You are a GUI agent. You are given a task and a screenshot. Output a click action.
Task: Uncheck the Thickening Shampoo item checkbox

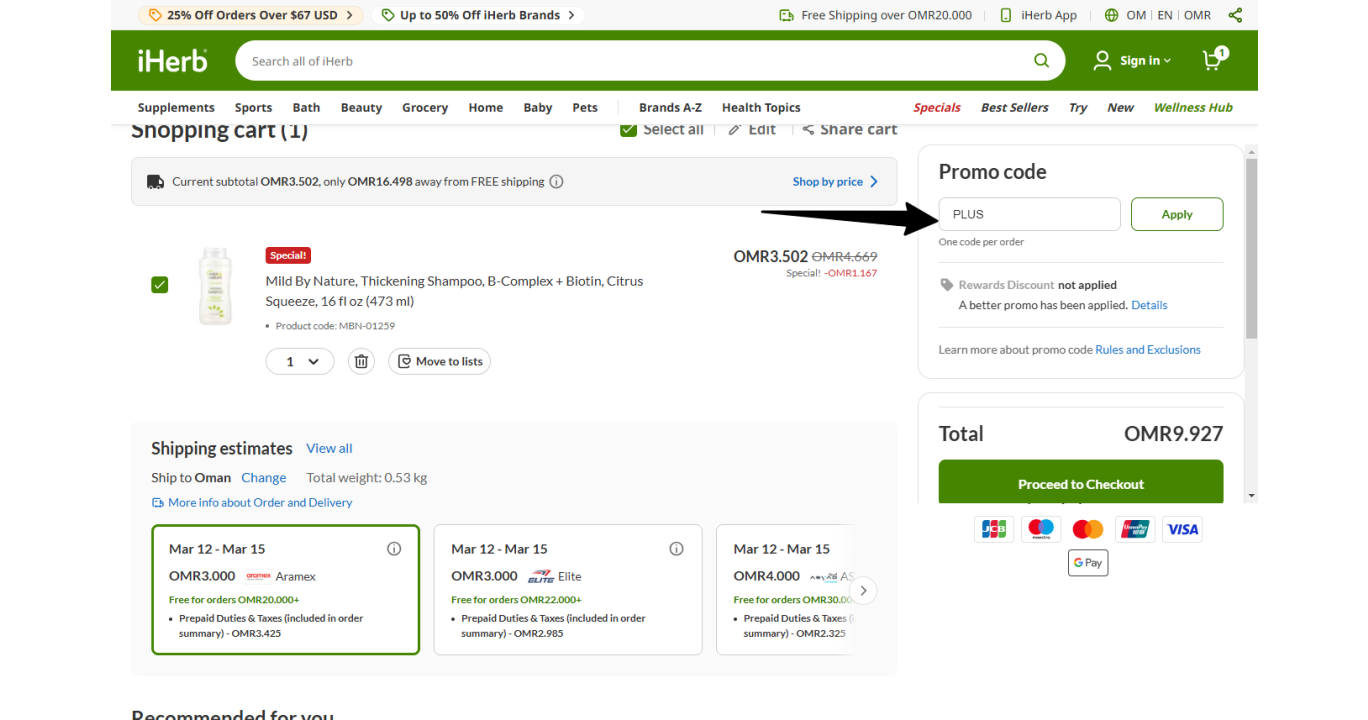point(160,285)
